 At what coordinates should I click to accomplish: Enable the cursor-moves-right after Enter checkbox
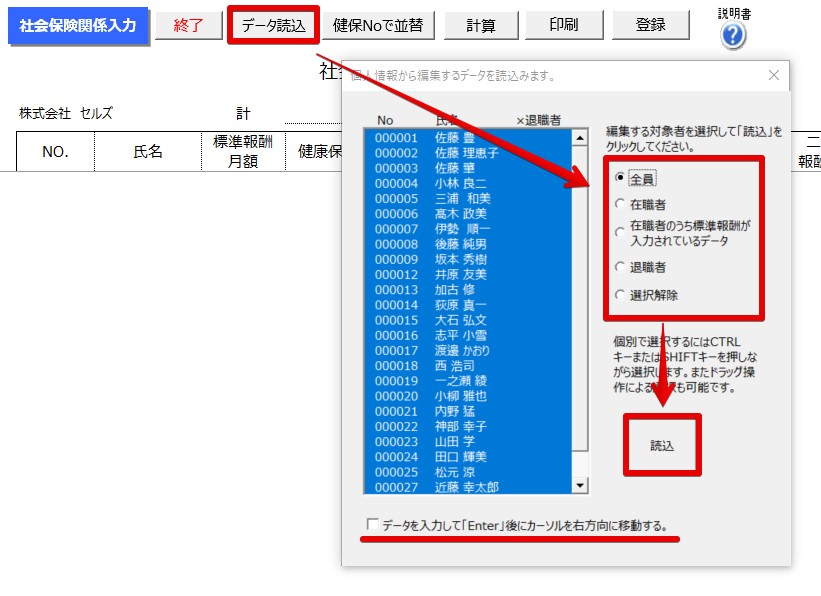pyautogui.click(x=373, y=525)
